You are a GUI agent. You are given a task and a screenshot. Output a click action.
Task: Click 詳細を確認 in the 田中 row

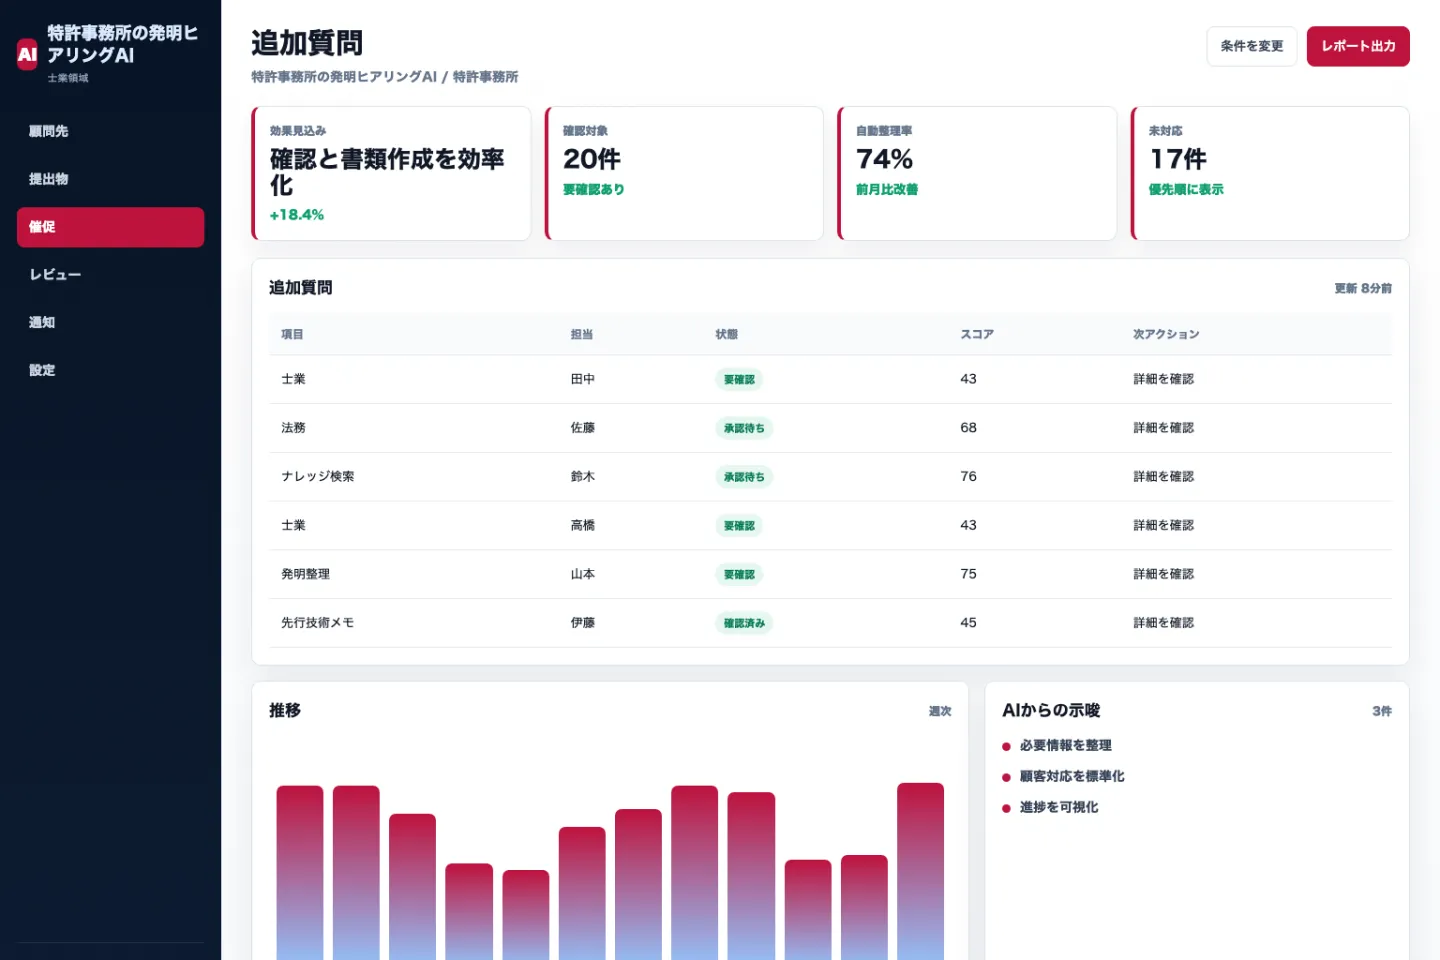click(1164, 379)
